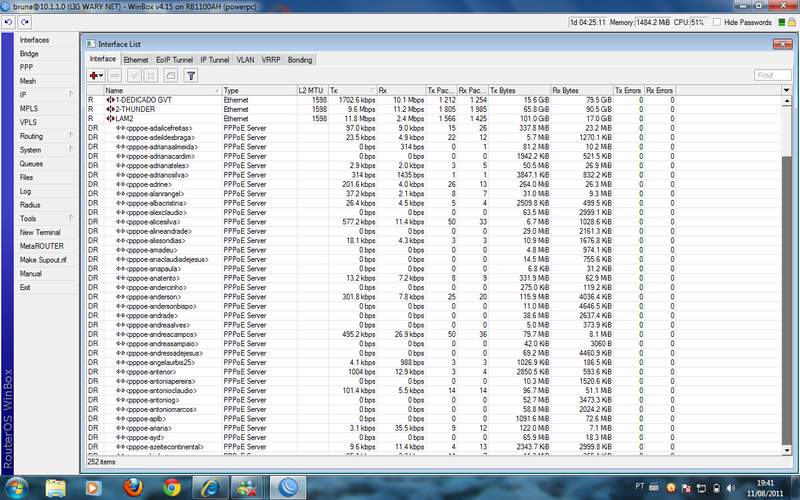Screen dimensions: 800x500
Task: Click the Remove (minus) toolbar button
Action: coord(115,76)
